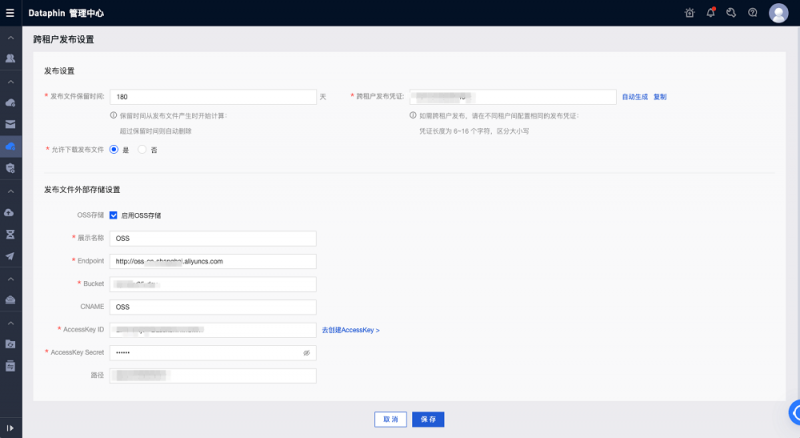Uncheck the 启用OSS存储 checkbox
Screen dimensions: 800x438
114,215
